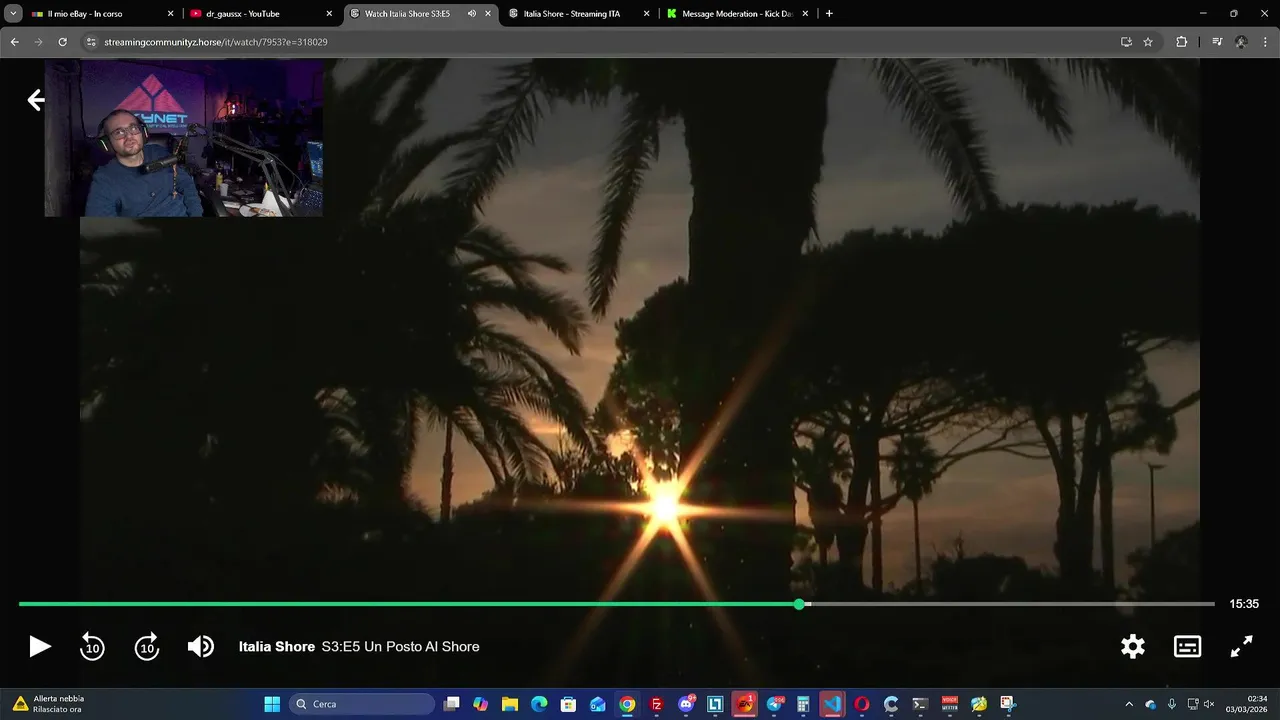Open the tab search dropdown

(x=13, y=14)
